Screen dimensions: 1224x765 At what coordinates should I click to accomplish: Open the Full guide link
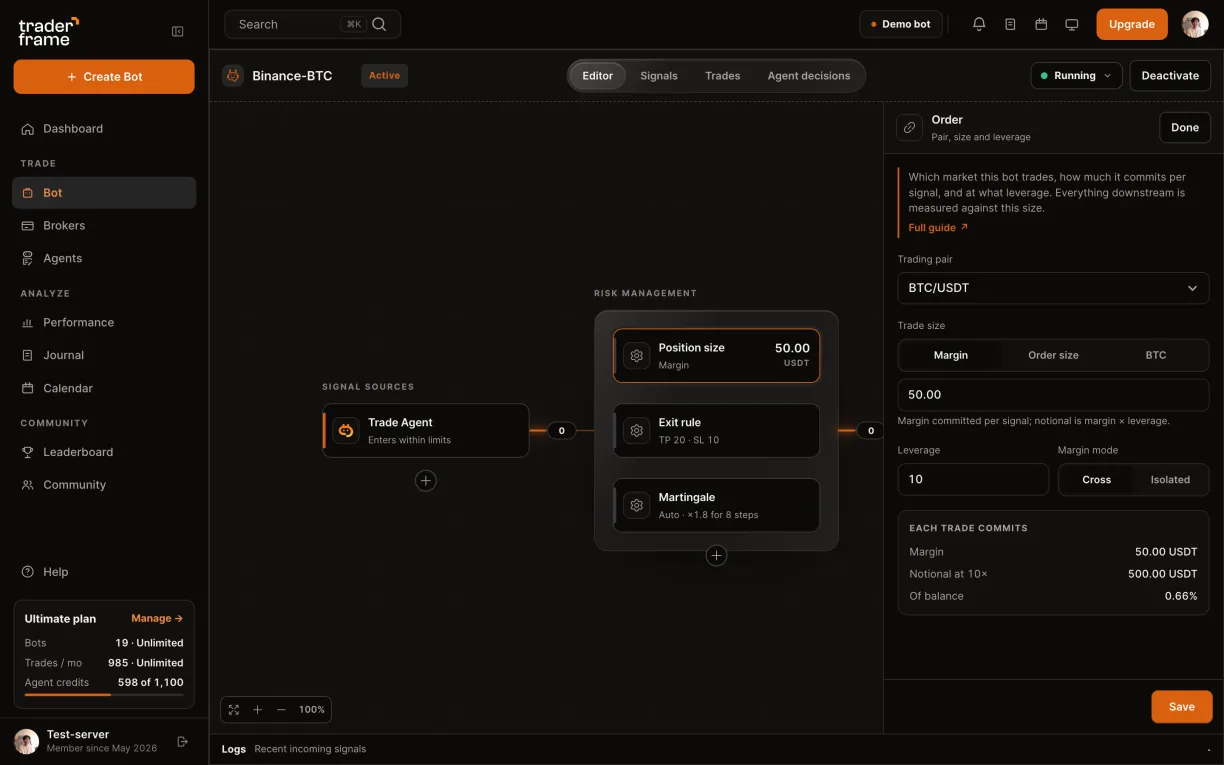point(938,228)
